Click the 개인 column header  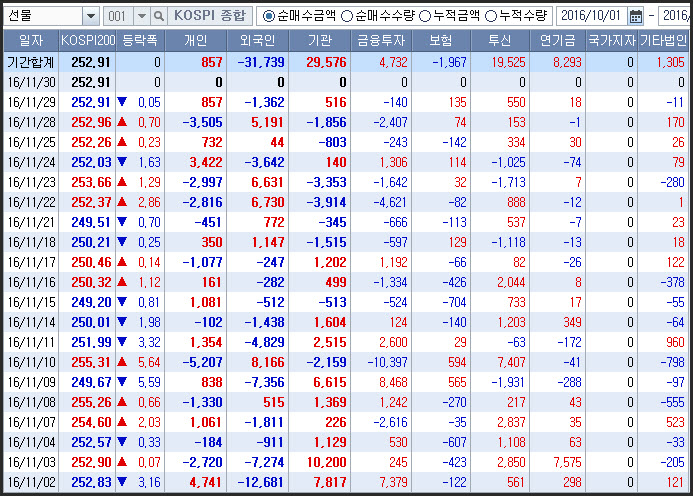(195, 41)
